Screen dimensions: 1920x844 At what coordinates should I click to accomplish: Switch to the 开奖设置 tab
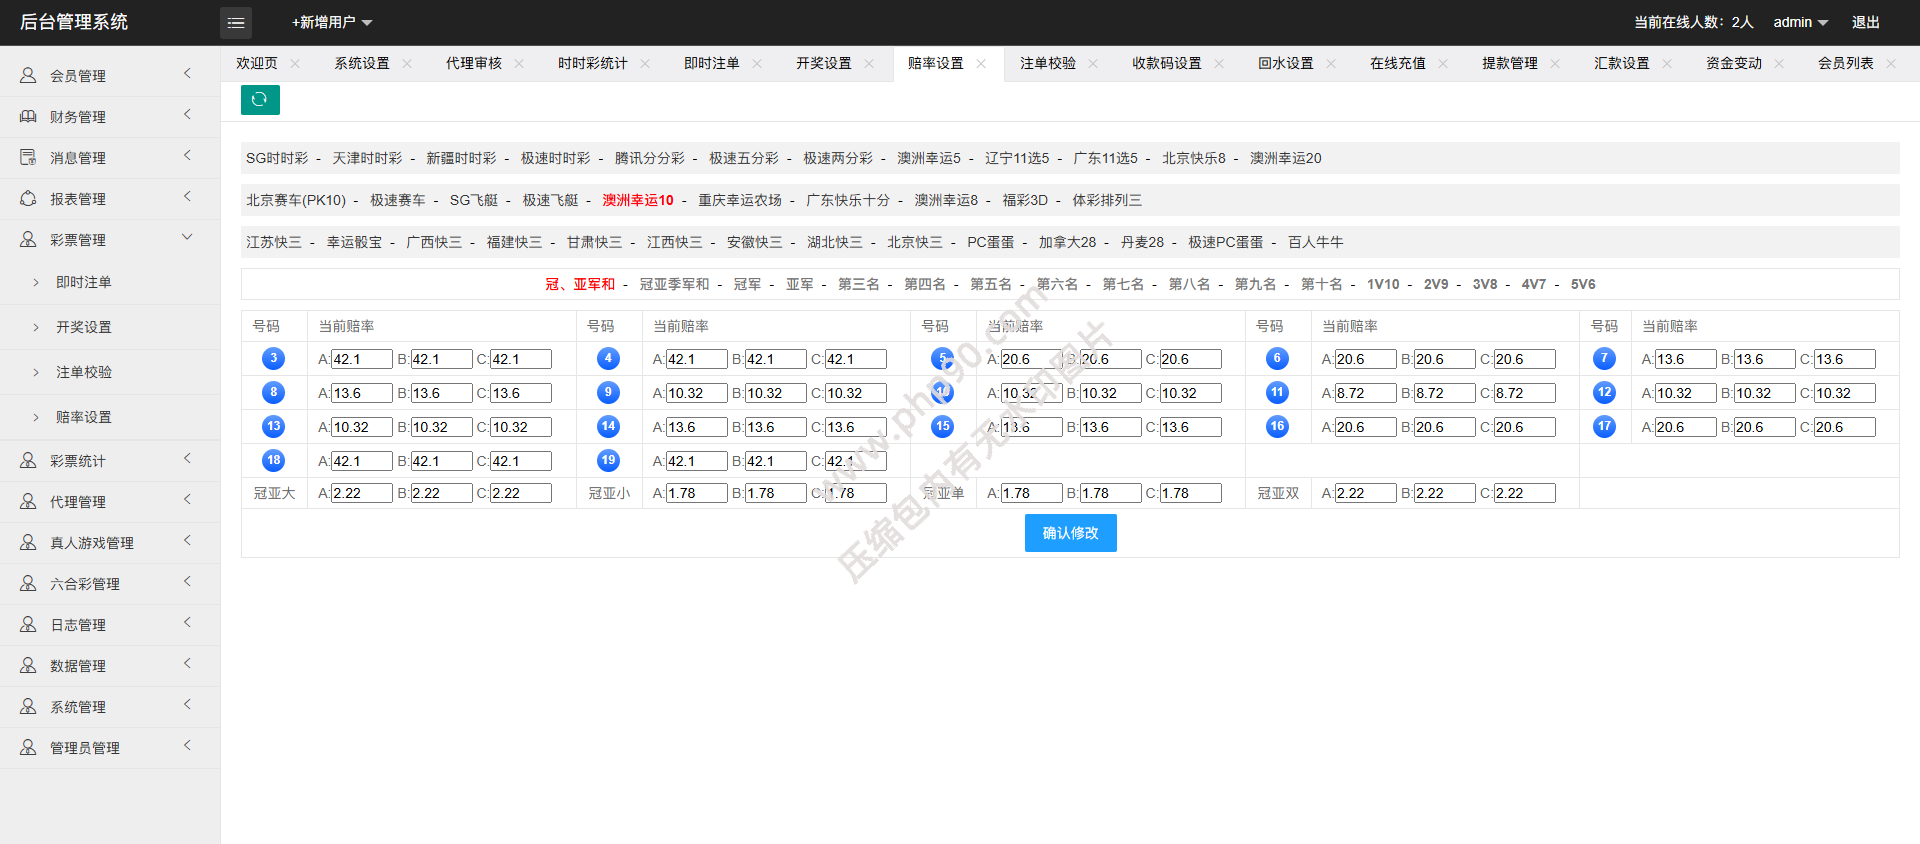click(x=823, y=64)
